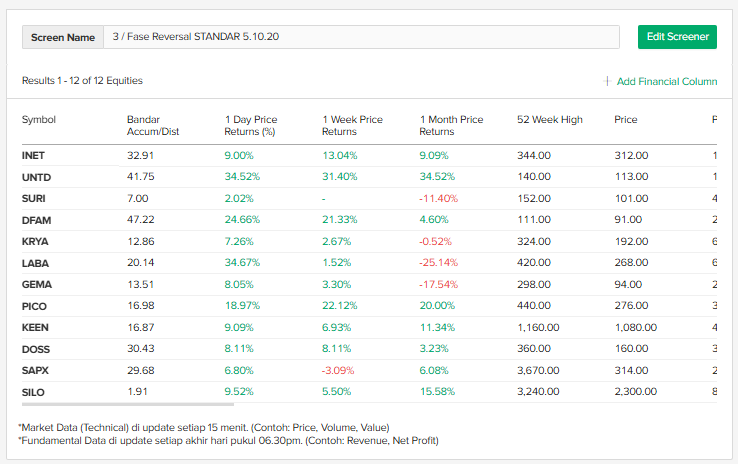738x464 pixels.
Task: Select the SAPX ticker symbol
Action: click(35, 370)
